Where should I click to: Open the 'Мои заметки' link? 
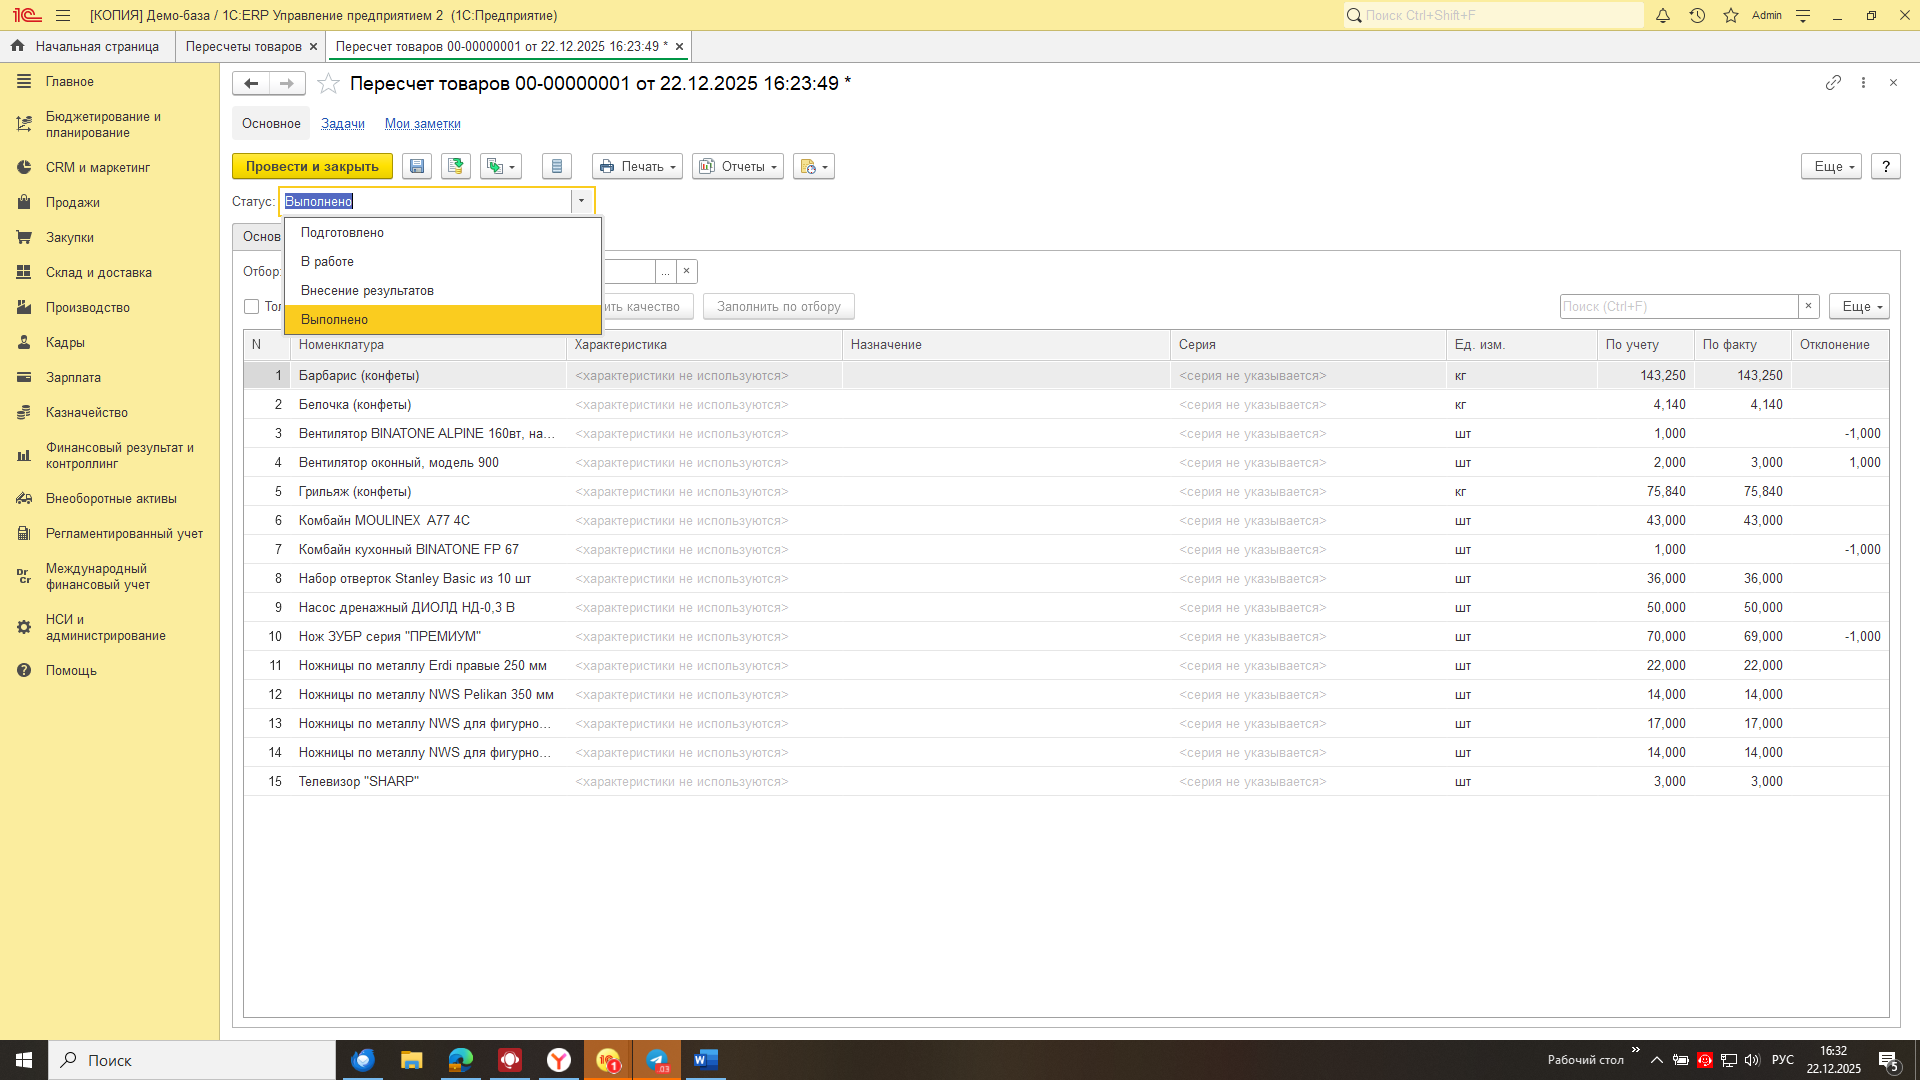pyautogui.click(x=422, y=124)
